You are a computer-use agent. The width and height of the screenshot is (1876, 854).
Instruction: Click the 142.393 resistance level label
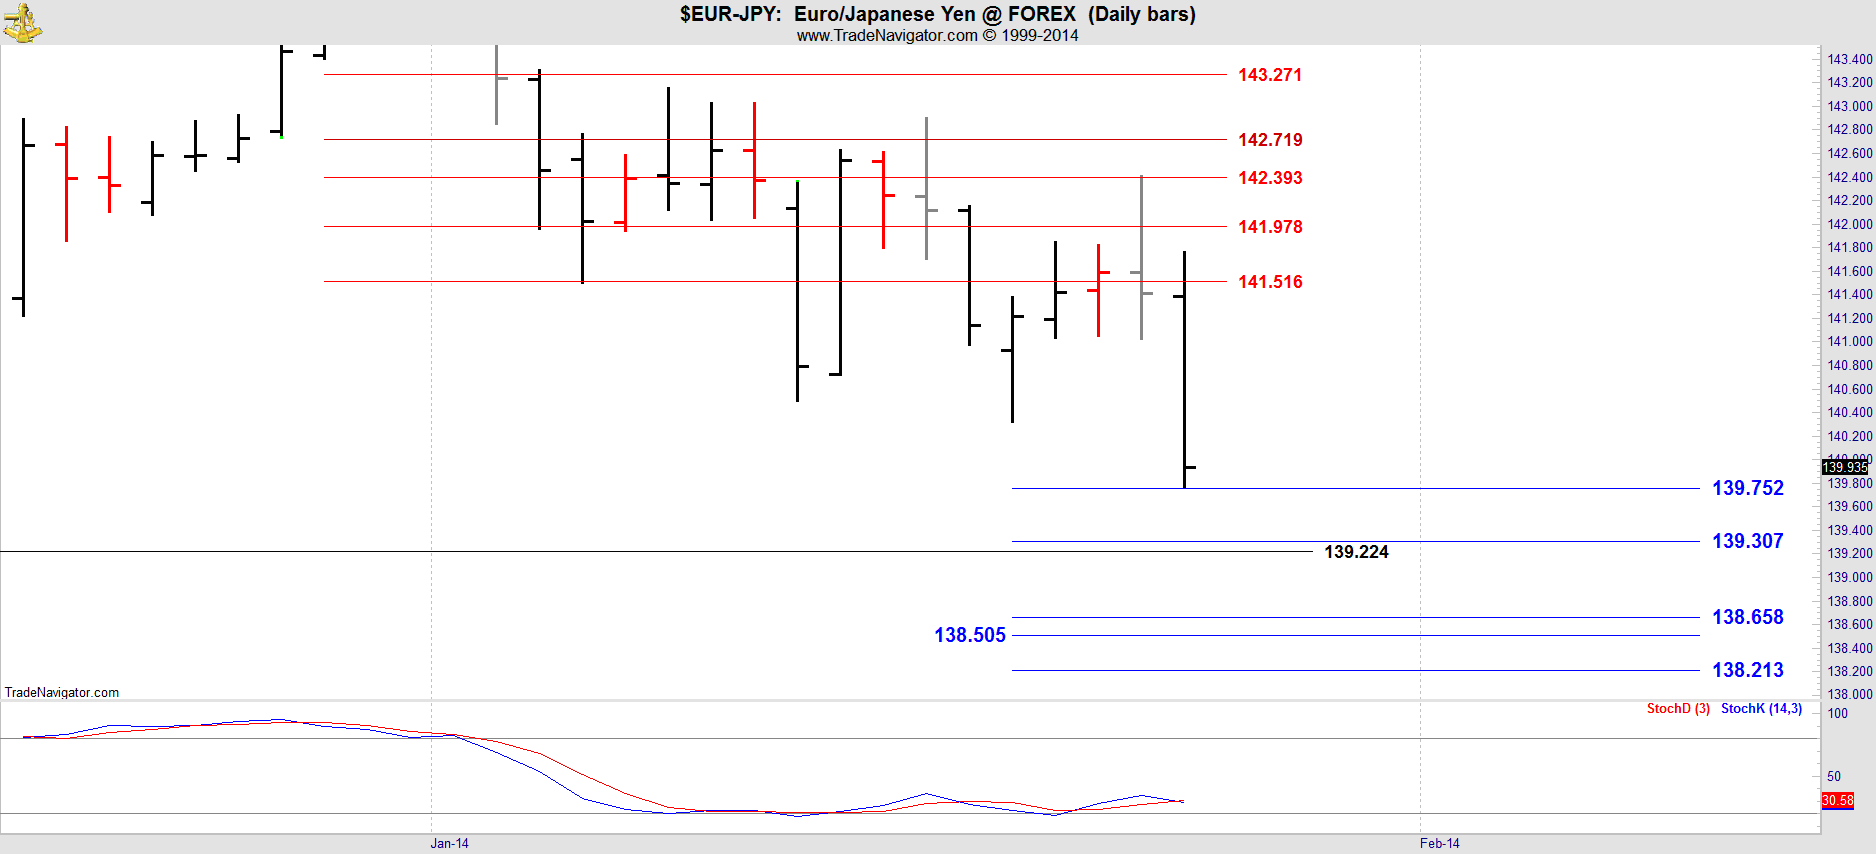[1269, 178]
